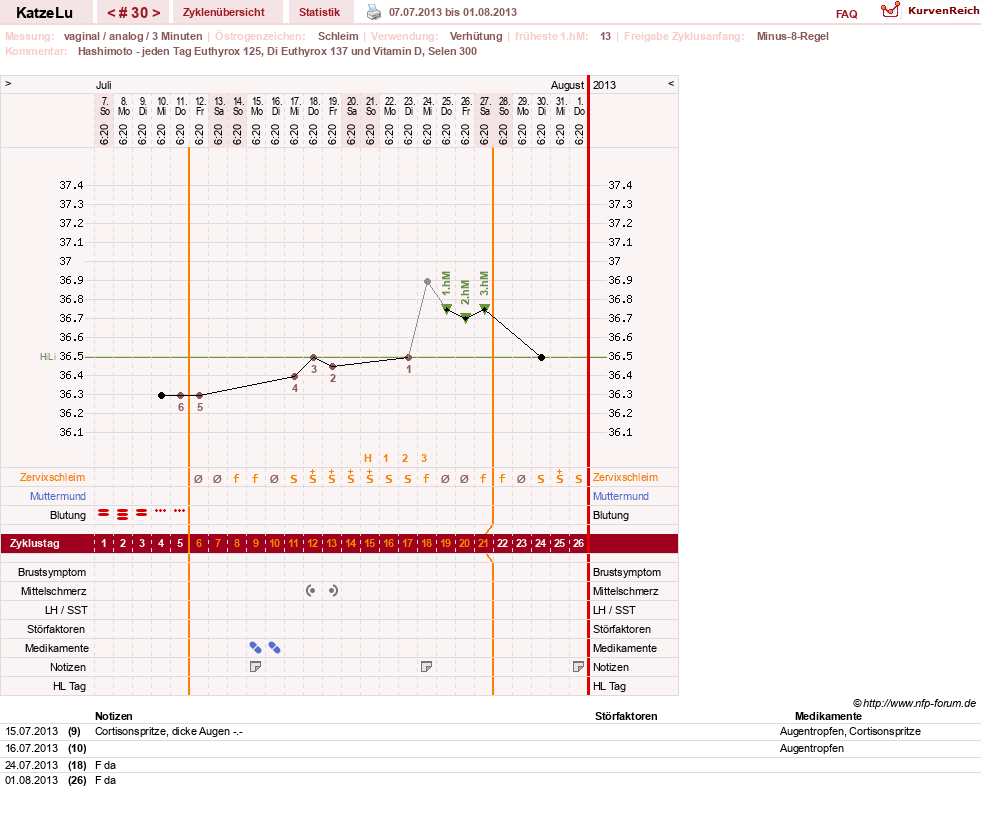Click spotting dots on cycle day 4

[x=161, y=511]
